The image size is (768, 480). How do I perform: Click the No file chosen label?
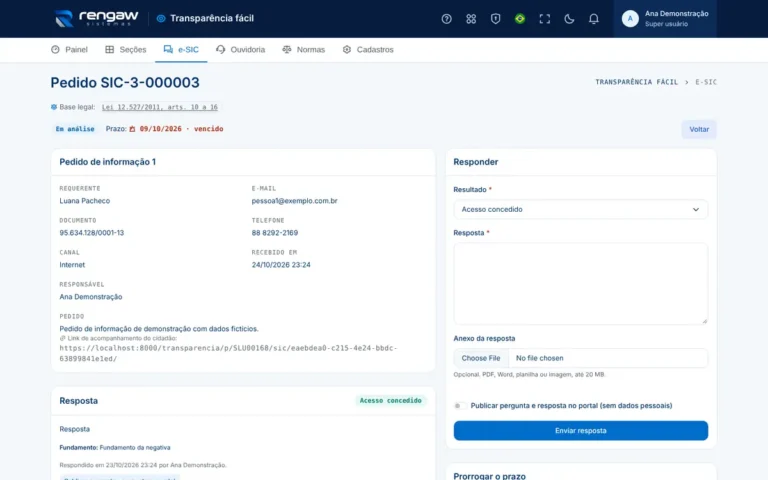[539, 358]
